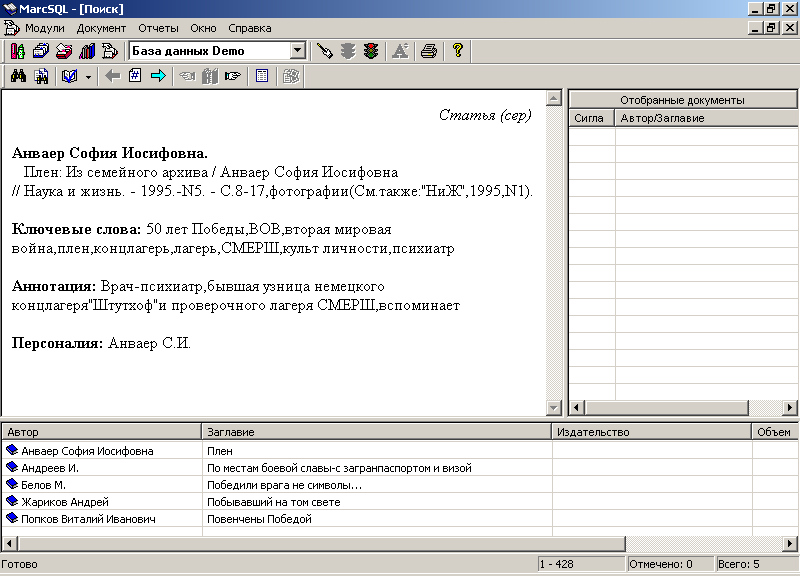
Task: Click the gray puzzle-like icon ending second toolbar
Action: 291,76
